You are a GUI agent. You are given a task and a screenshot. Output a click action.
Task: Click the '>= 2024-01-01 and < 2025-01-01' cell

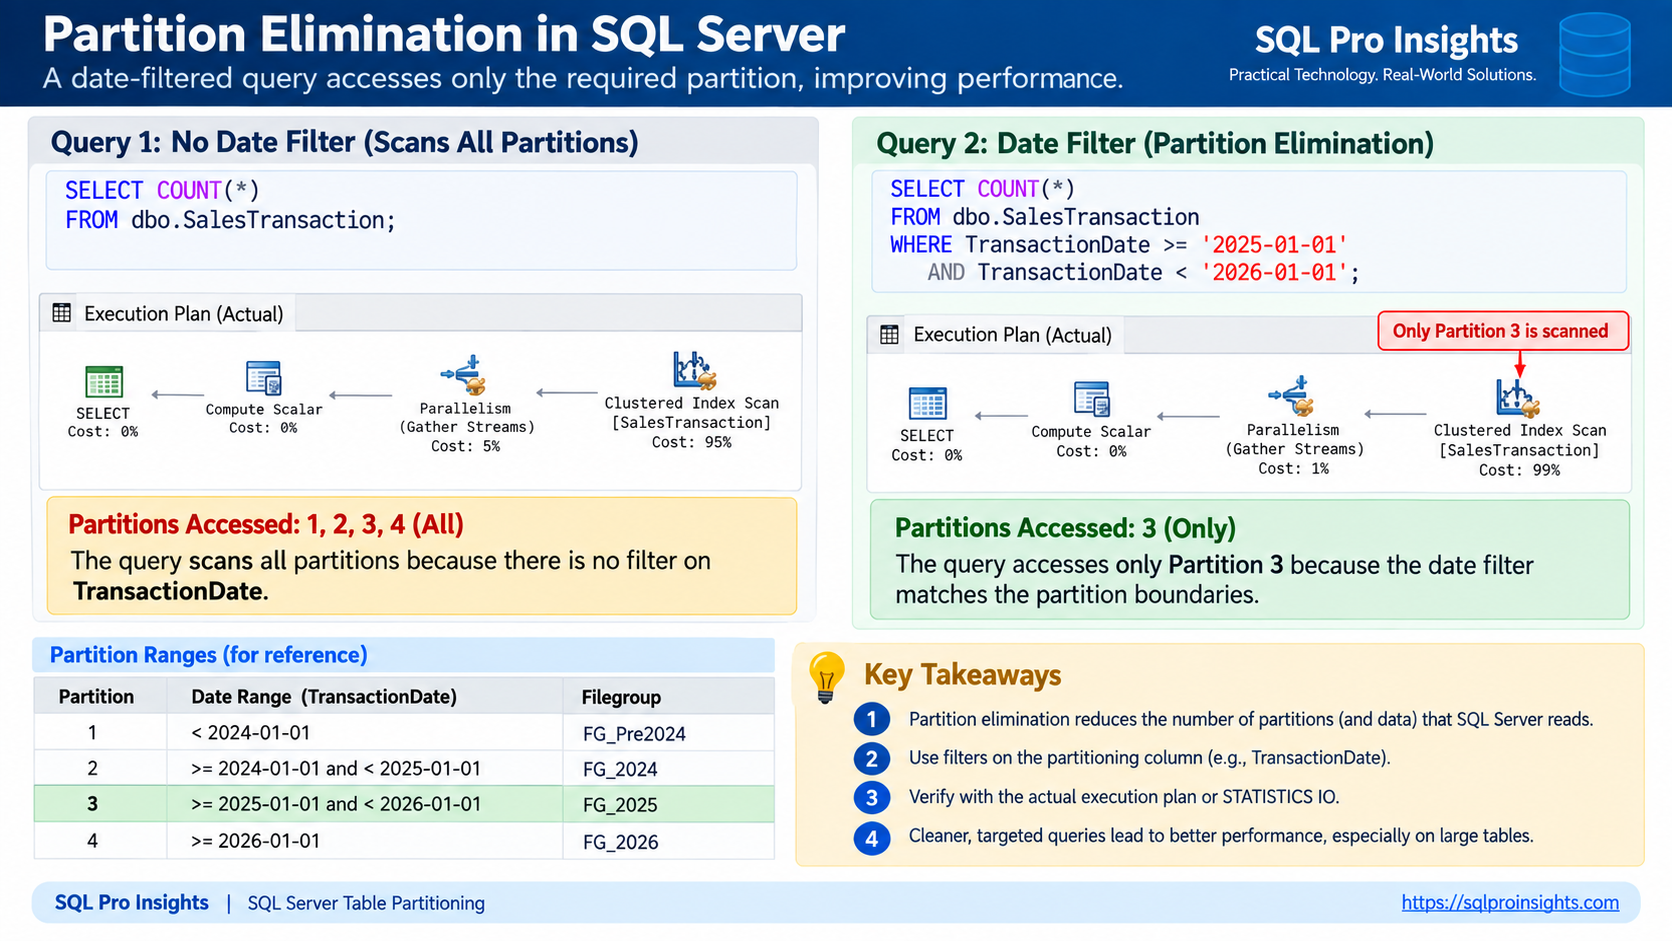(x=365, y=769)
